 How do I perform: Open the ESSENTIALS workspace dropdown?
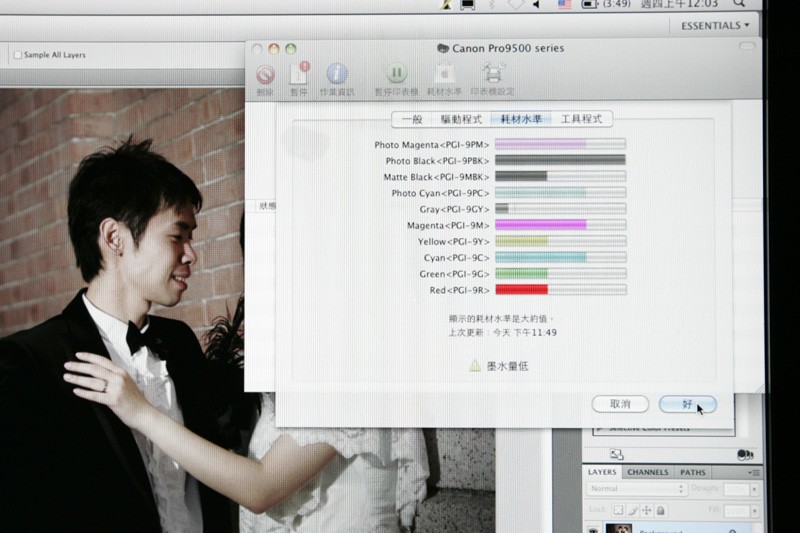tap(715, 26)
